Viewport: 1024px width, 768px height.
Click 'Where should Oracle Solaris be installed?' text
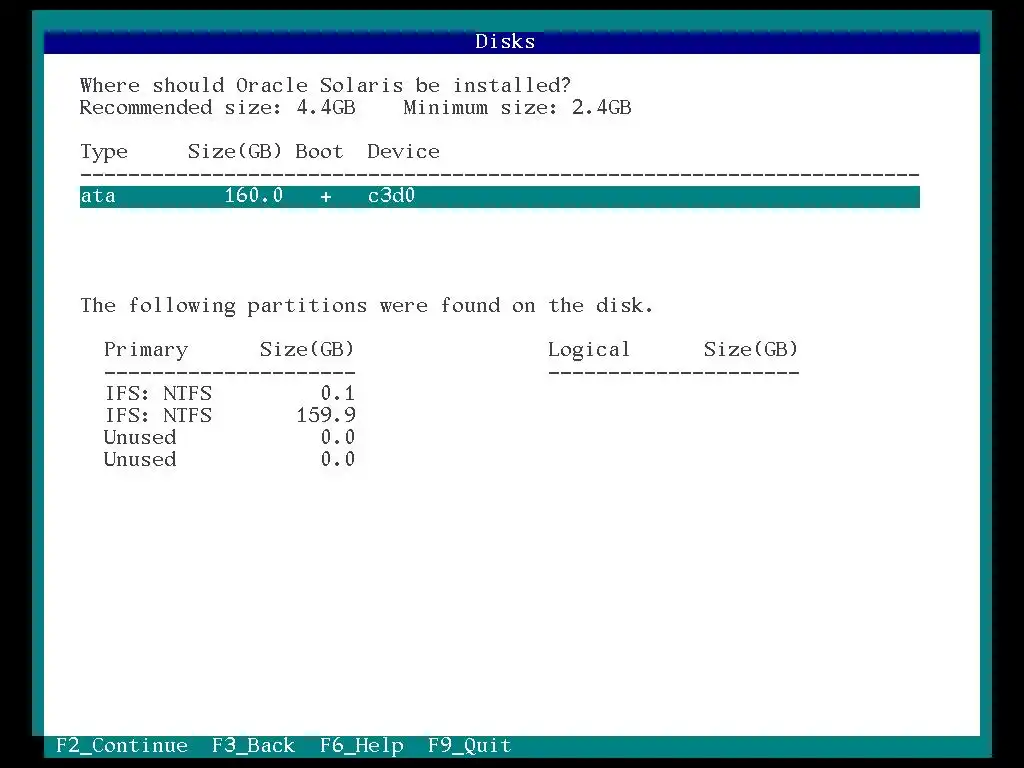click(x=325, y=86)
